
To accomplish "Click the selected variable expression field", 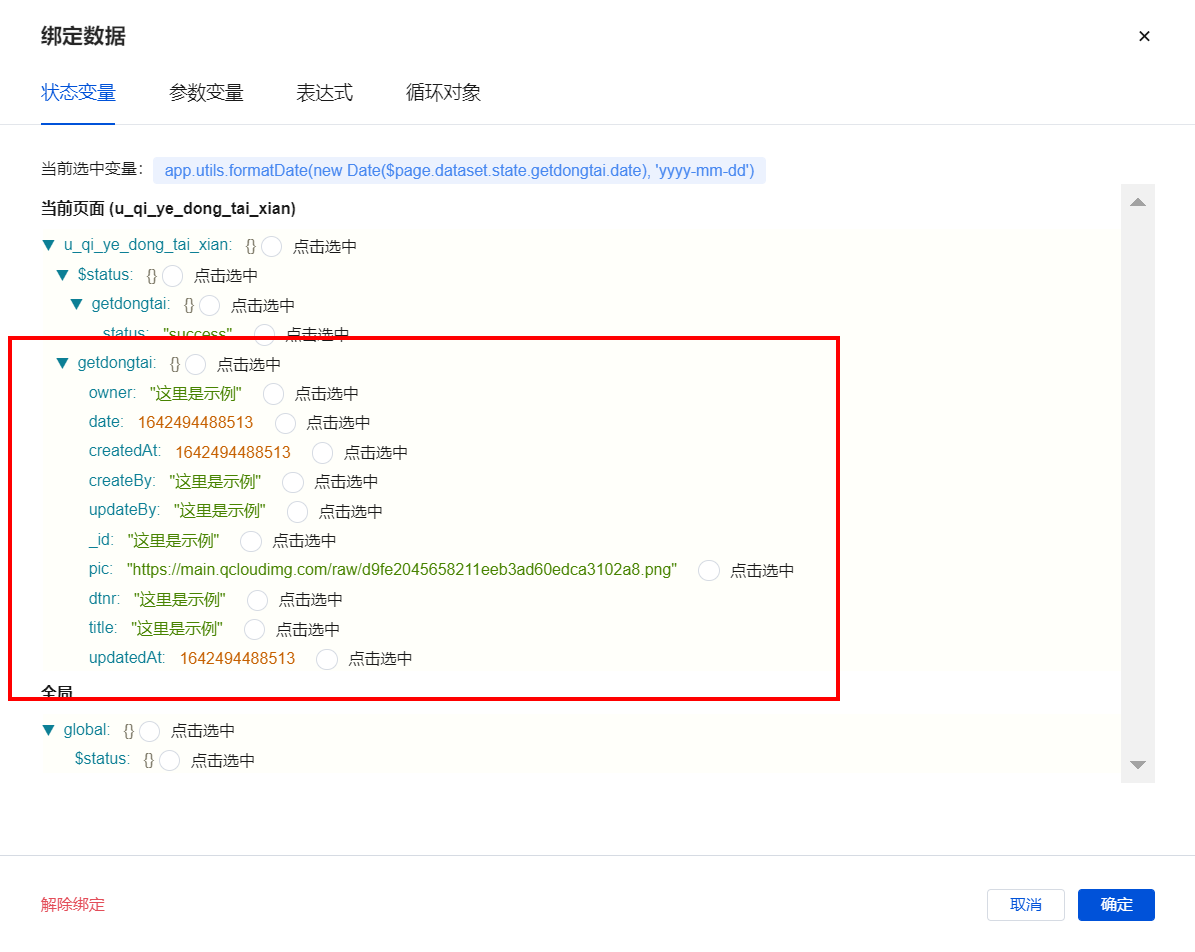I will [460, 170].
